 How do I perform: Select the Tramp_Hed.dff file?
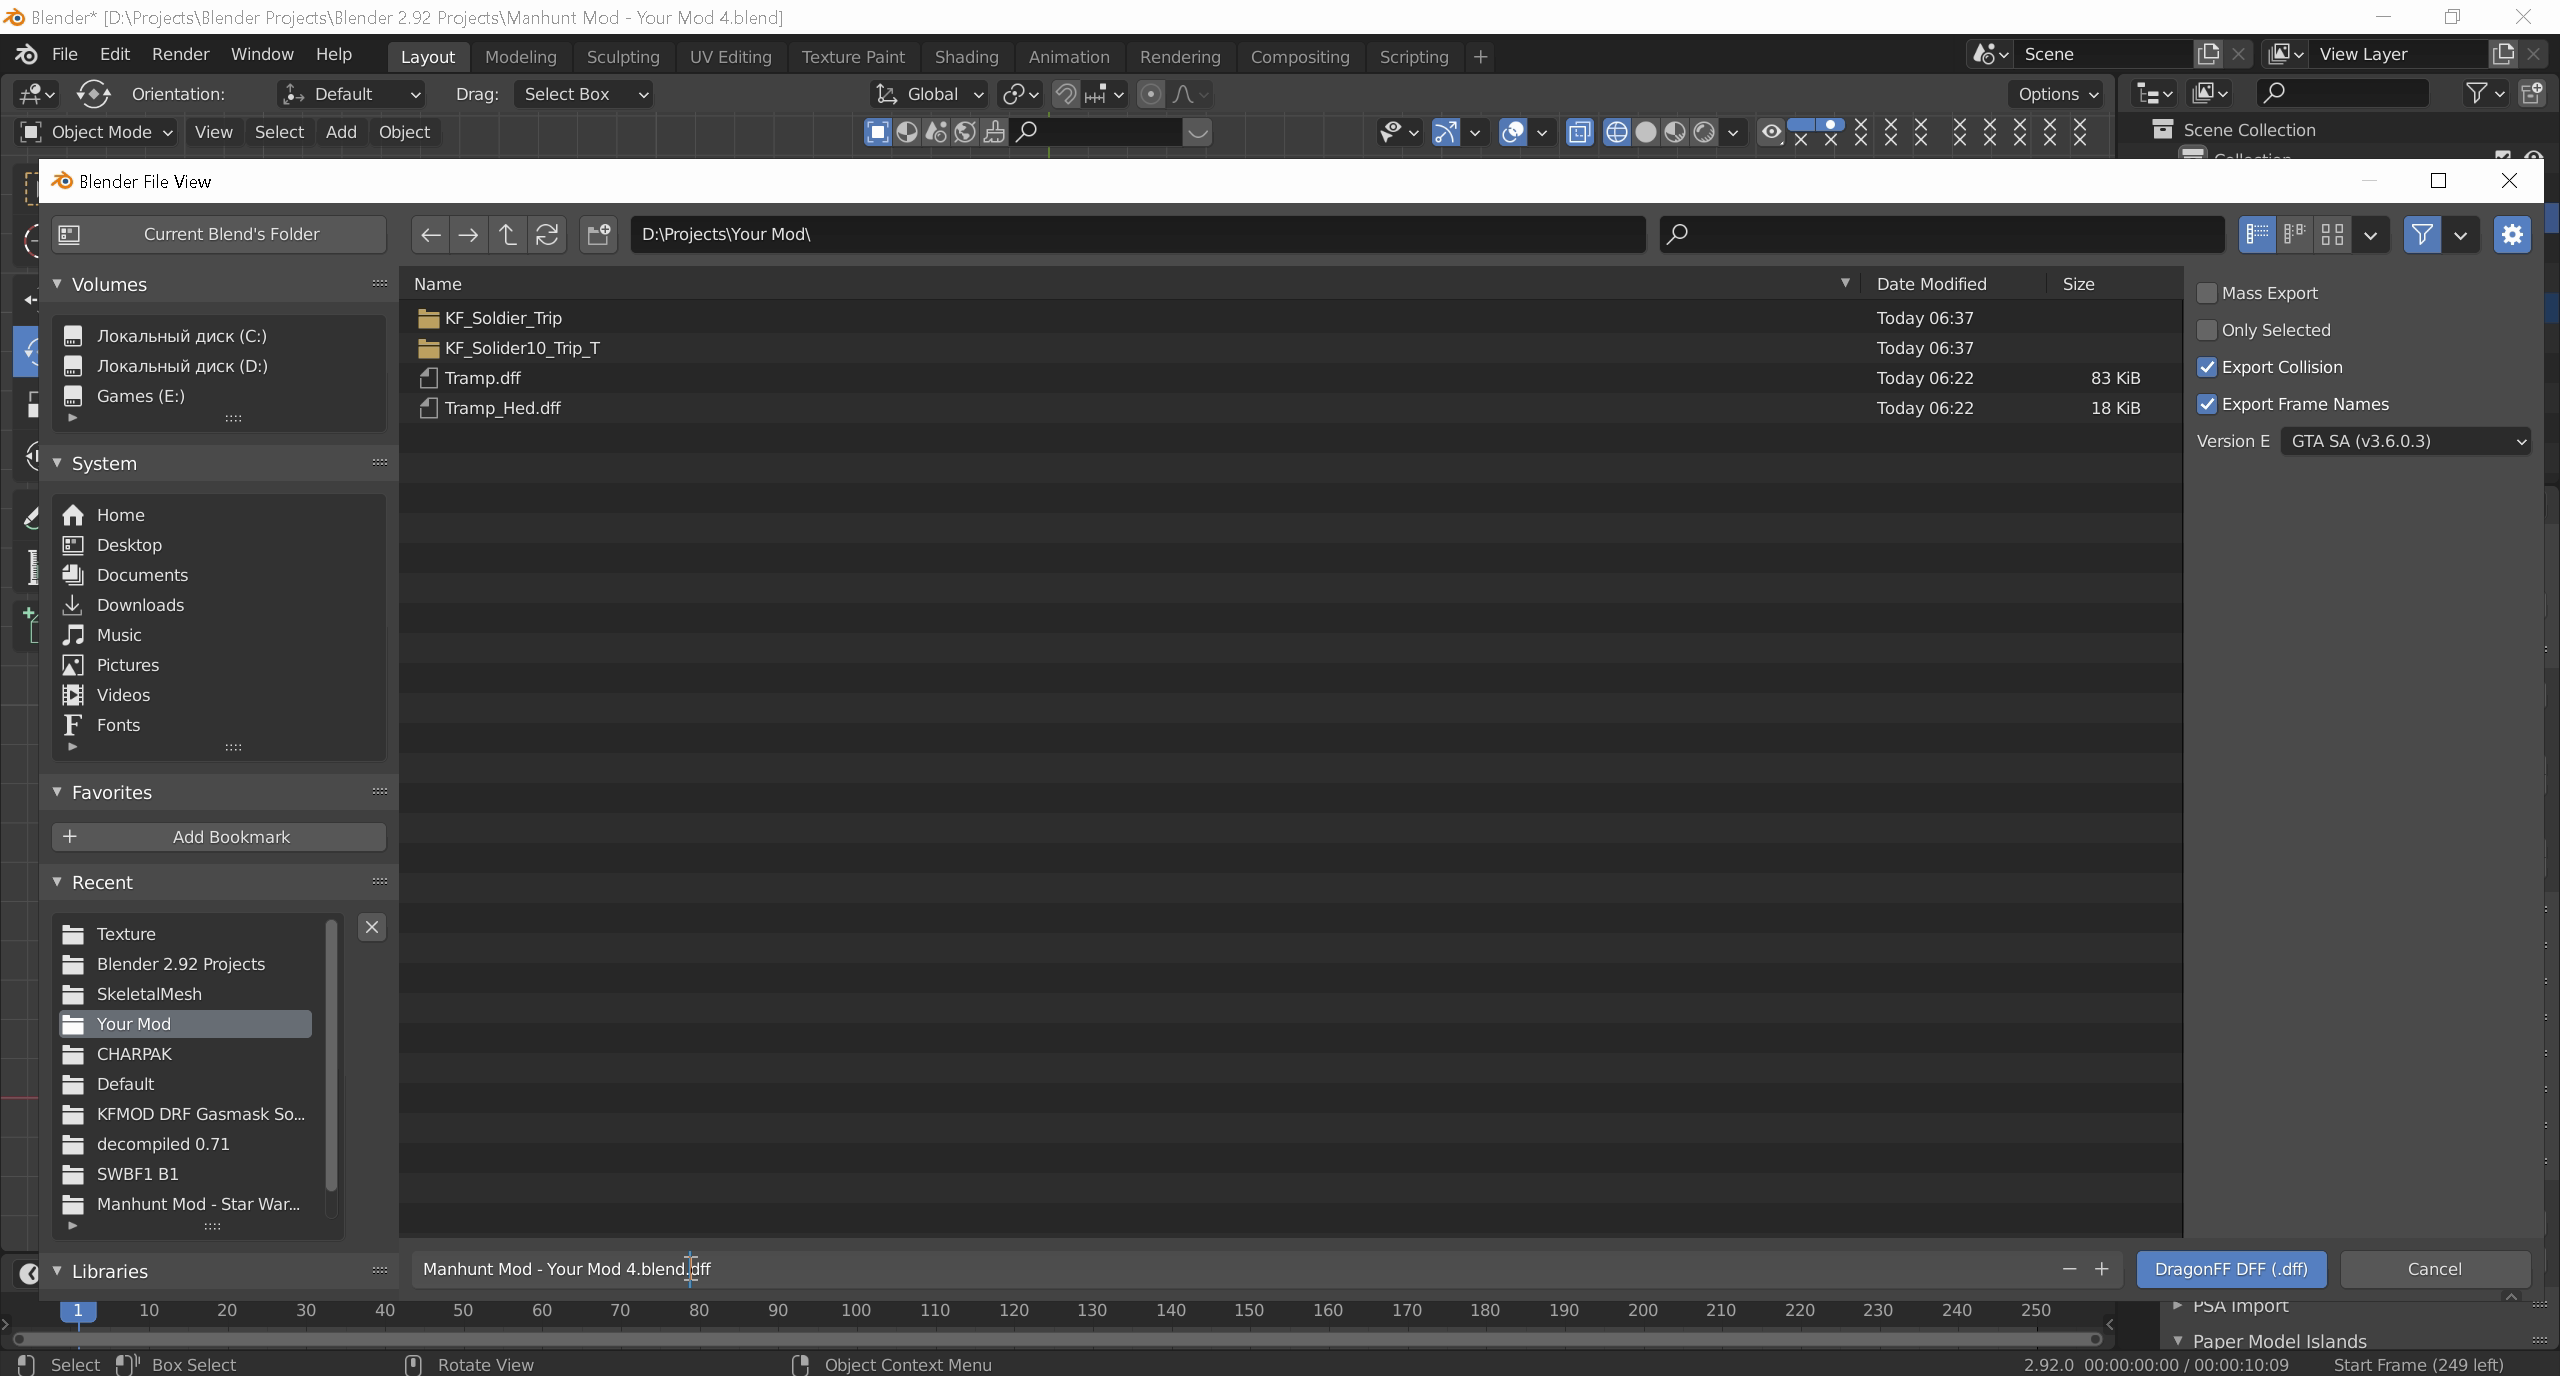coord(502,408)
